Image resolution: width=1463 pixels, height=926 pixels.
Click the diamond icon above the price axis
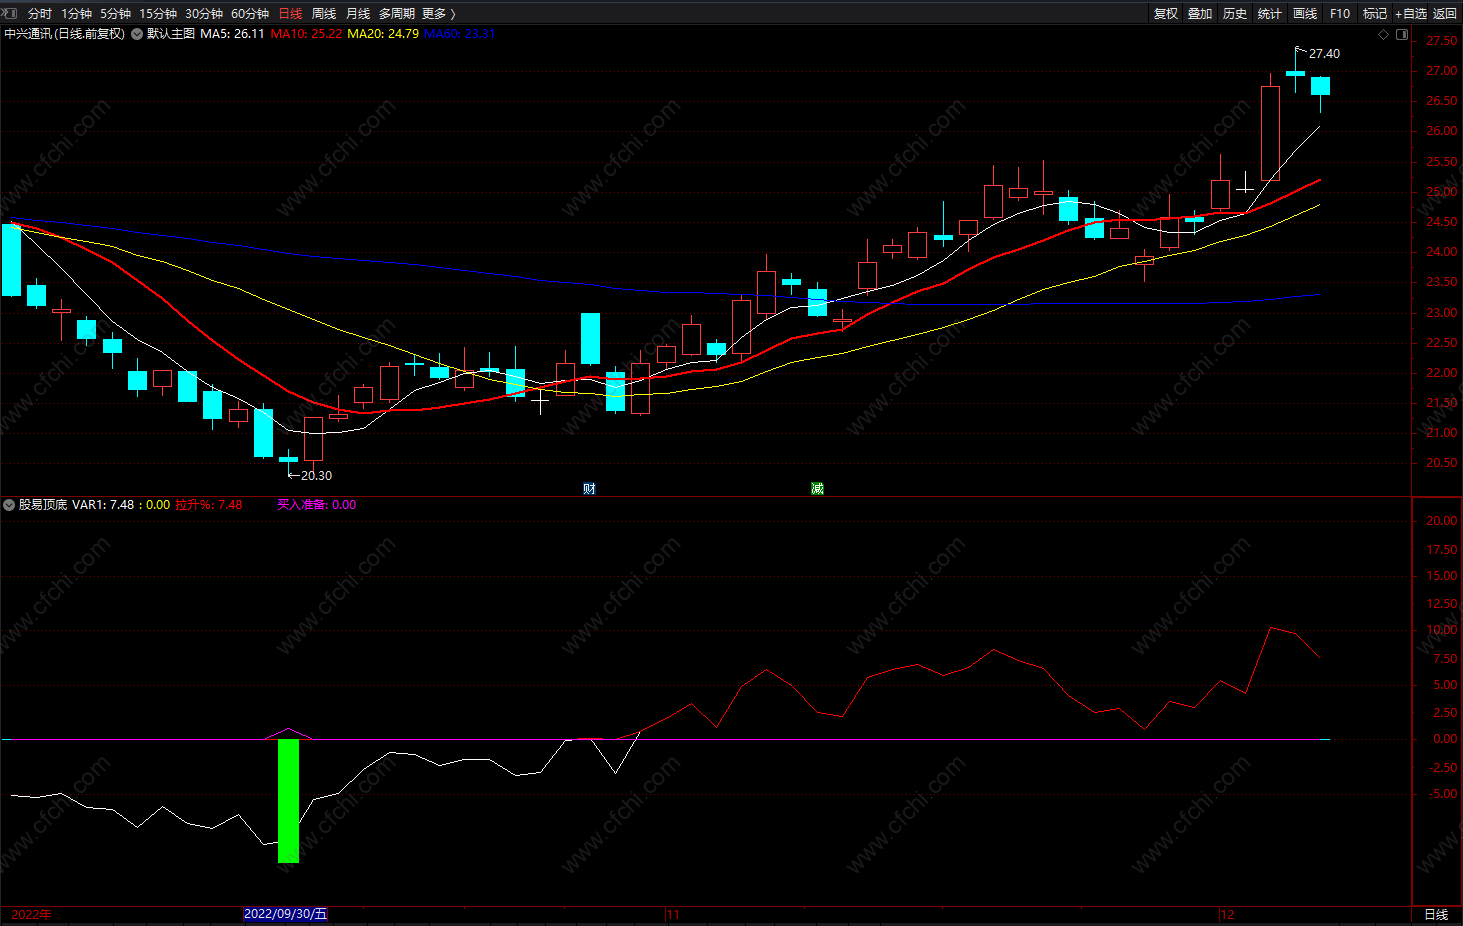[1384, 34]
